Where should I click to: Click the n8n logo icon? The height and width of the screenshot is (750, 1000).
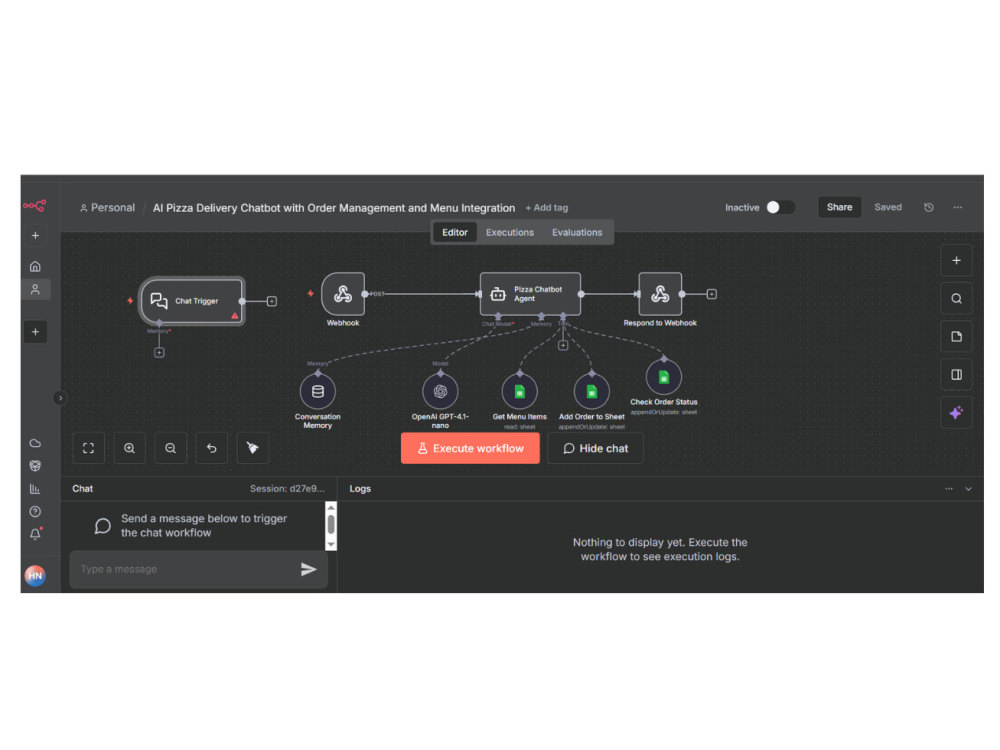point(34,205)
